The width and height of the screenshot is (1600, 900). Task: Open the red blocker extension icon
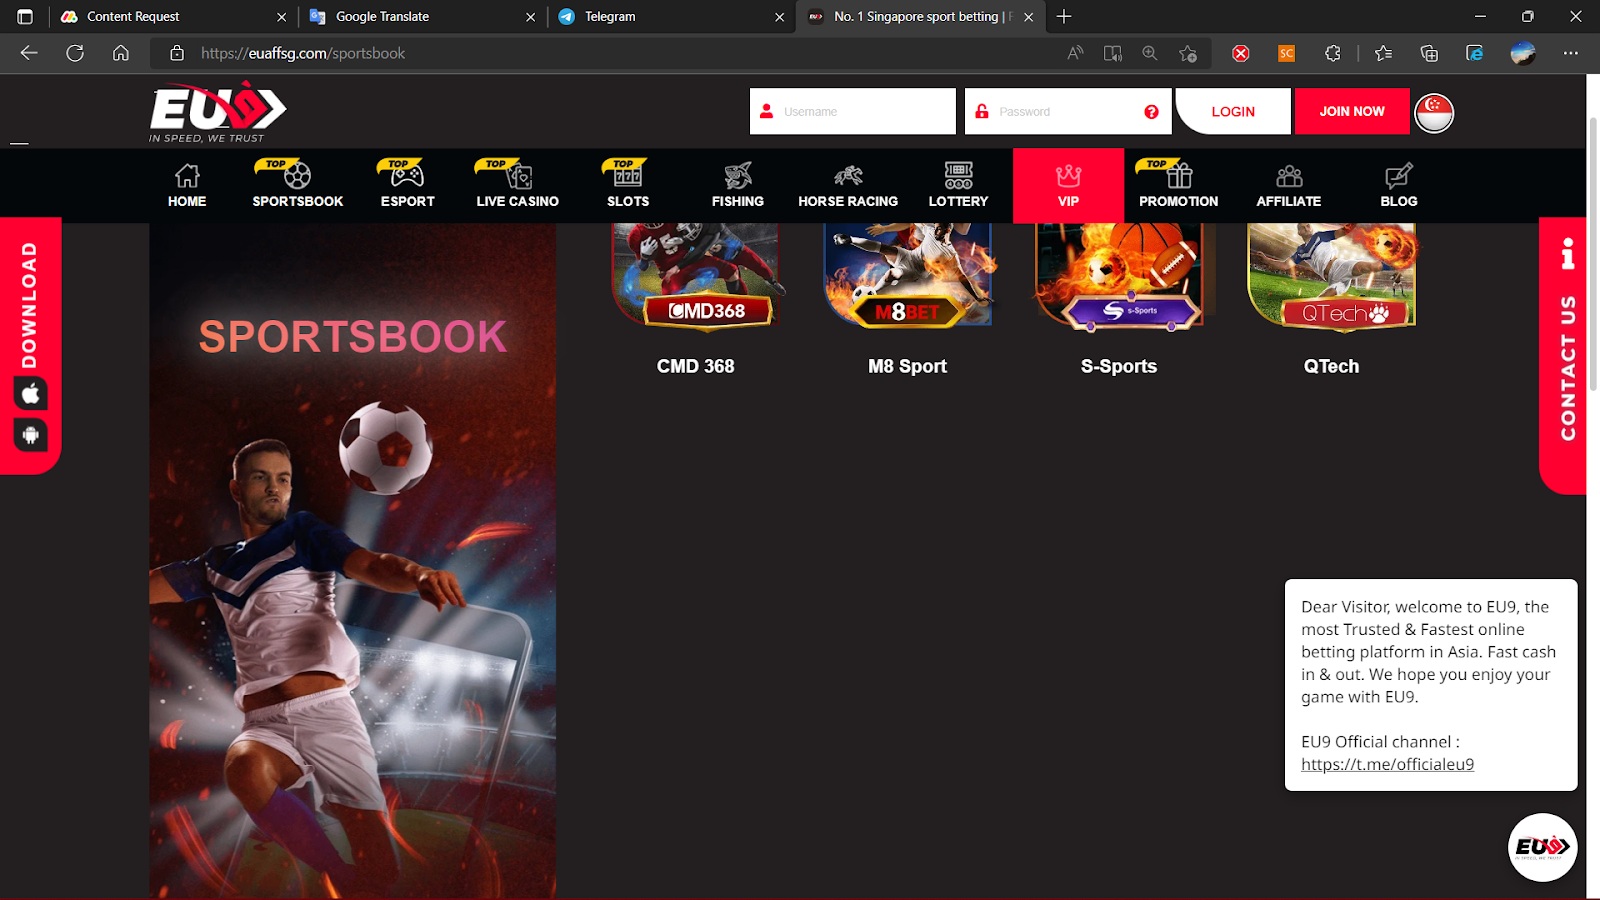1240,53
